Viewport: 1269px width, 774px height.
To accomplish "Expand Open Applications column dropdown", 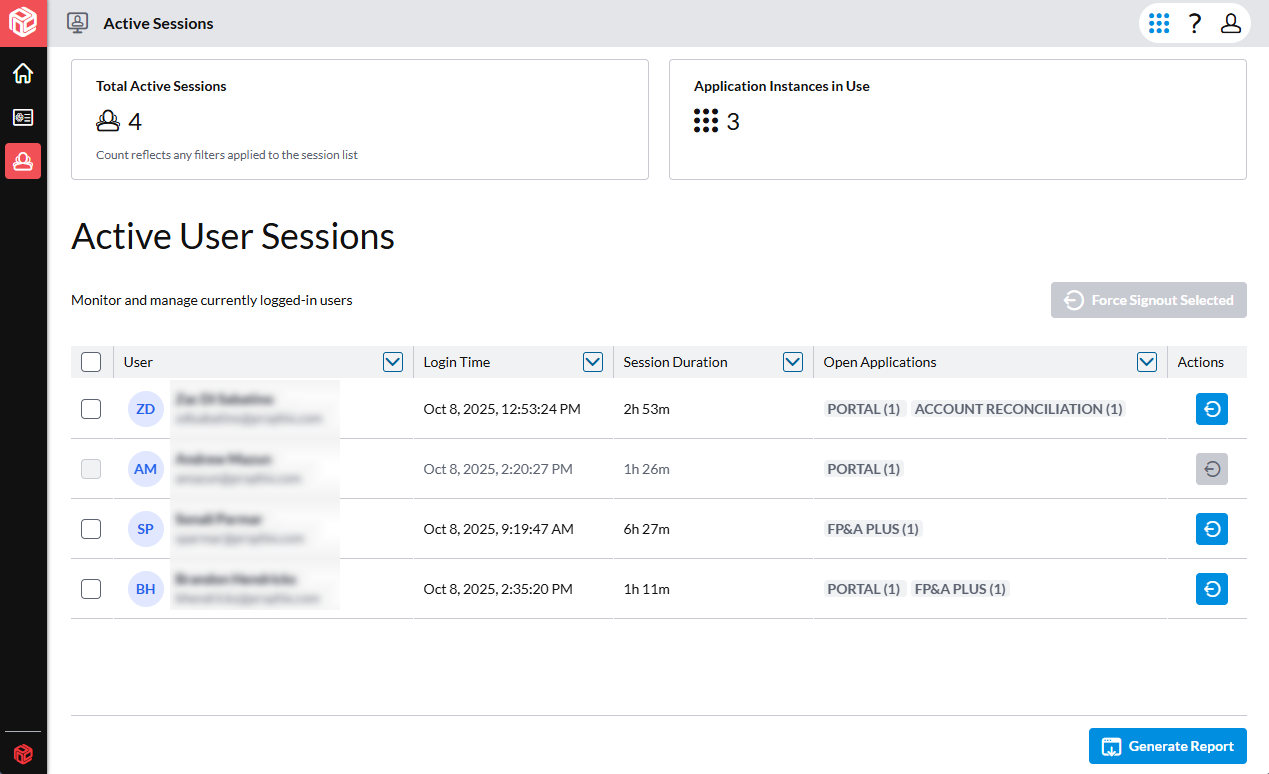I will tap(1147, 362).
